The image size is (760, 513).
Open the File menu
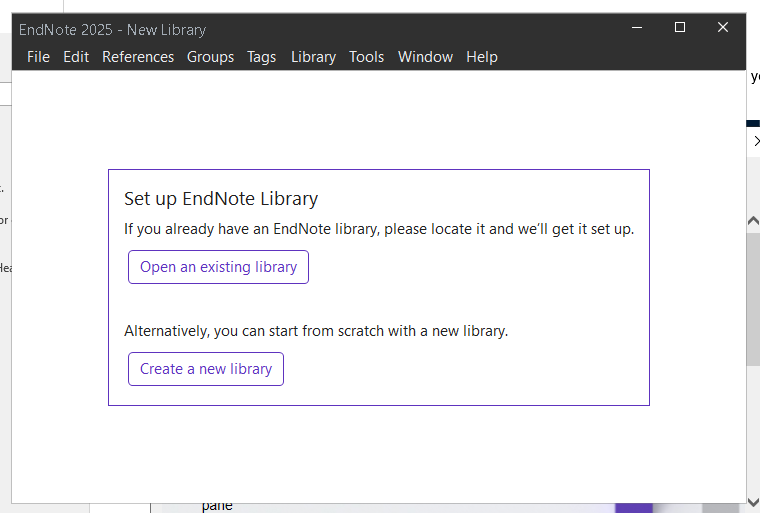pos(38,57)
